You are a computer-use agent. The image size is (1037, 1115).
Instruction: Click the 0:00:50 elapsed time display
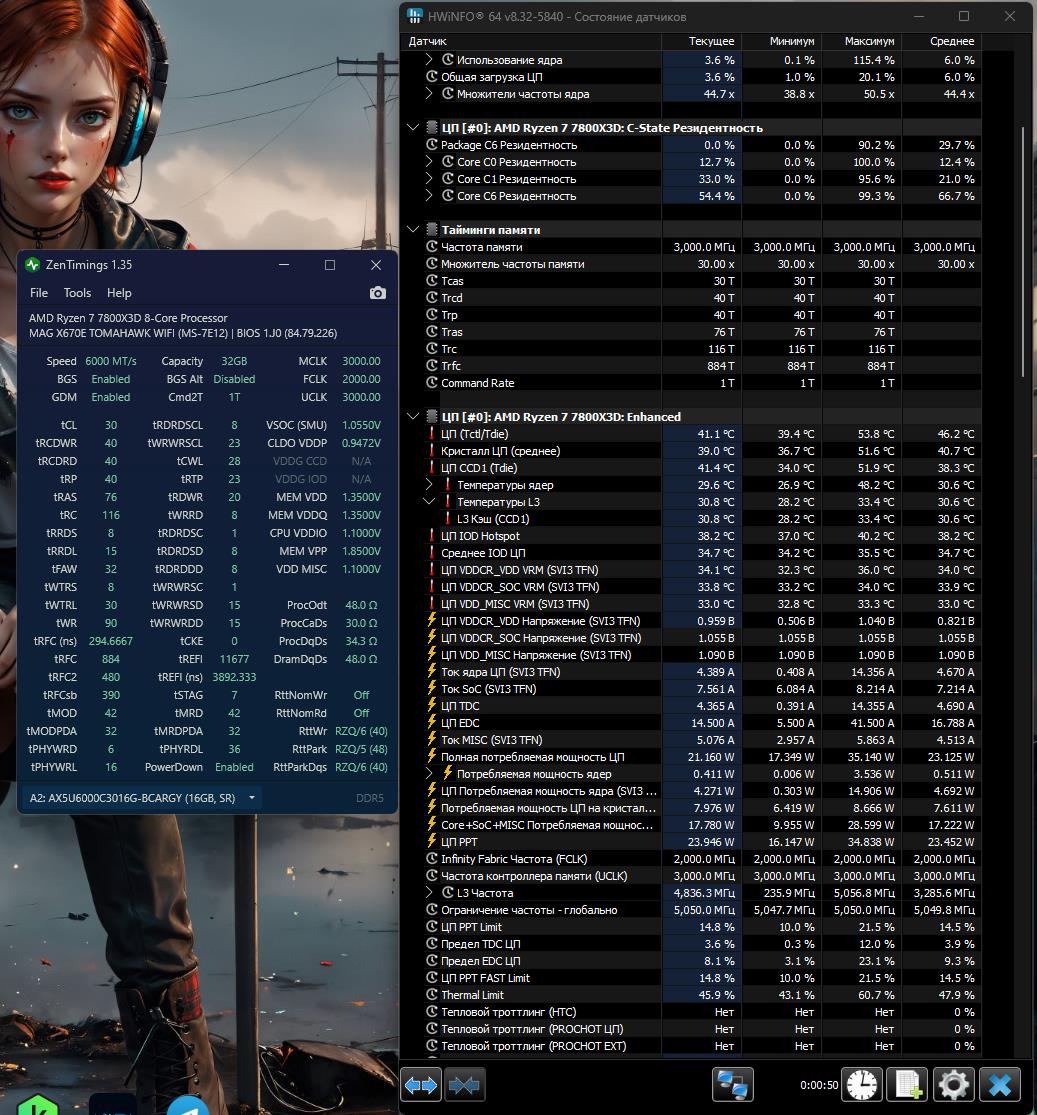[819, 1085]
